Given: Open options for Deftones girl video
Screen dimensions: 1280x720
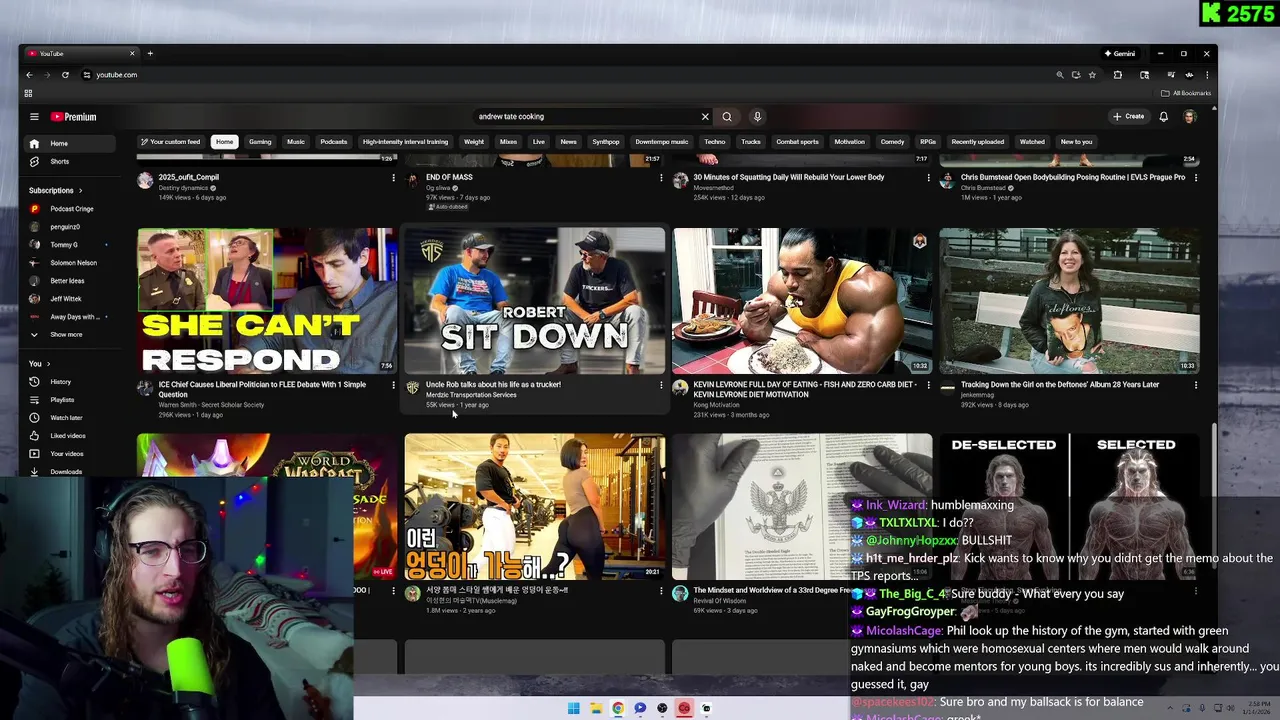Looking at the screenshot, I should point(1196,385).
